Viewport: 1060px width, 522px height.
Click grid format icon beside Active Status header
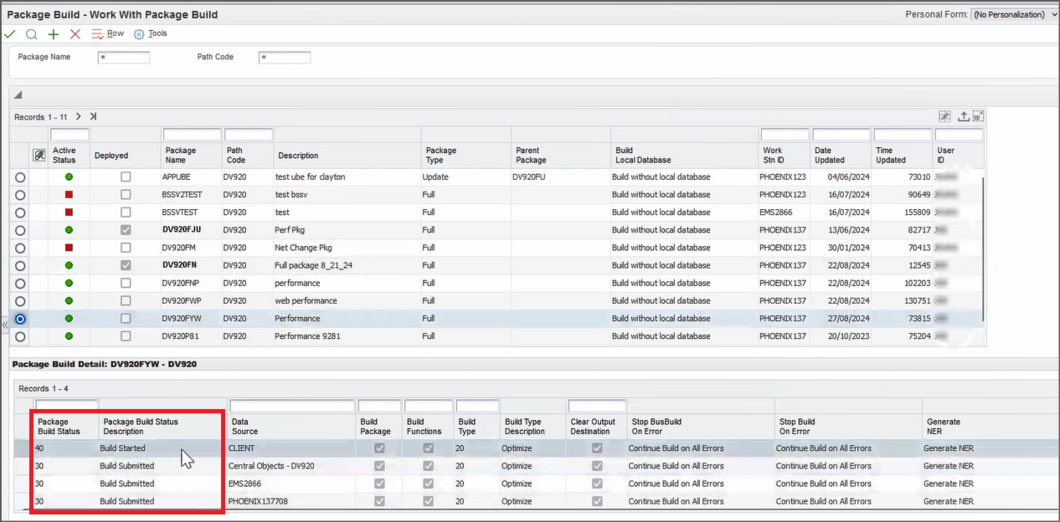click(39, 155)
